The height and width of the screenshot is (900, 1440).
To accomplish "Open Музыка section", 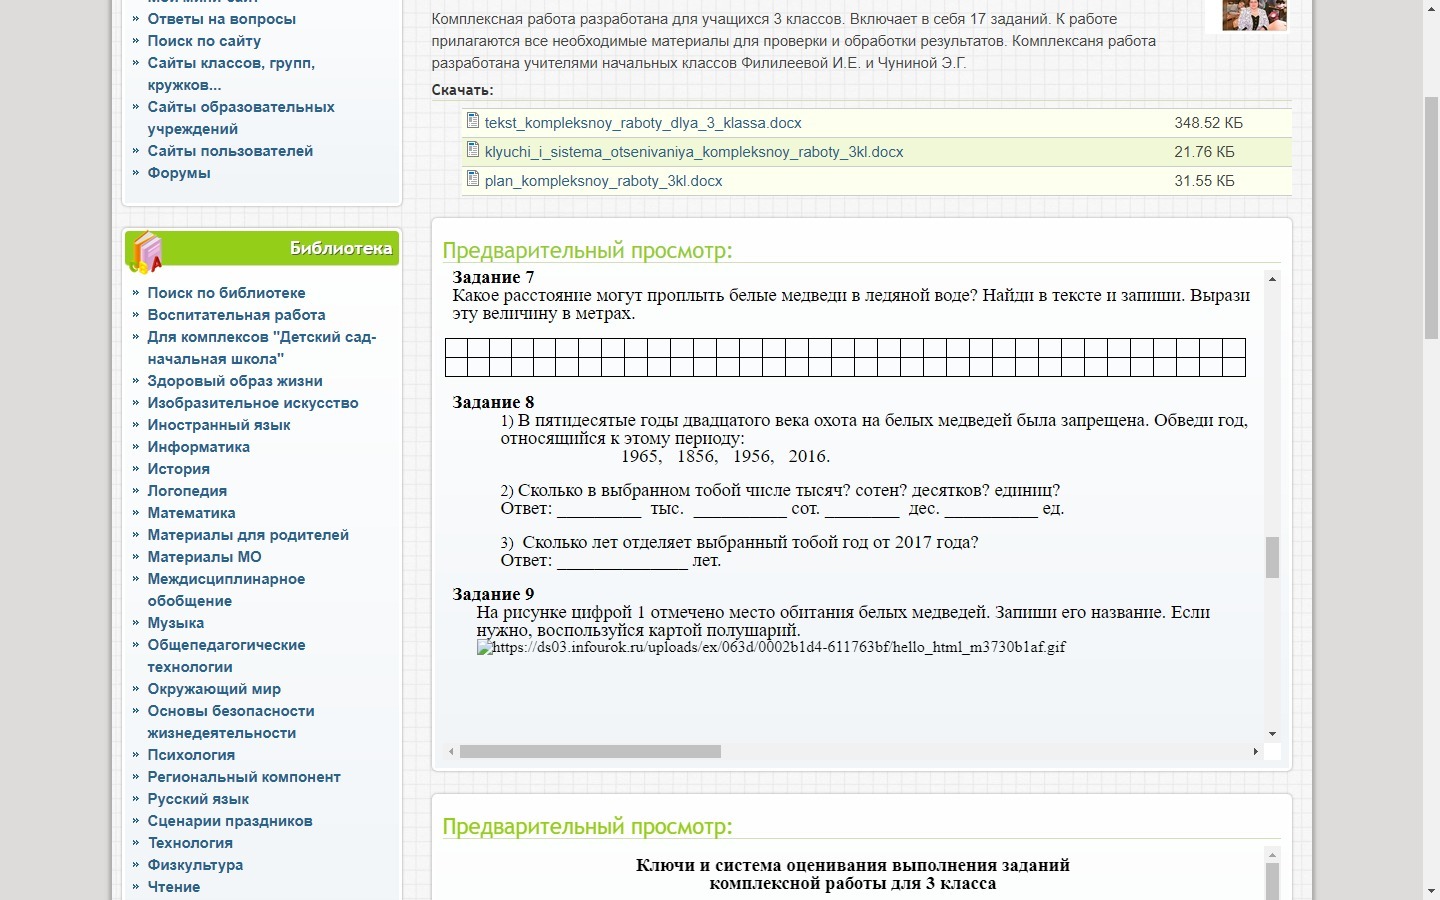I will pyautogui.click(x=176, y=623).
